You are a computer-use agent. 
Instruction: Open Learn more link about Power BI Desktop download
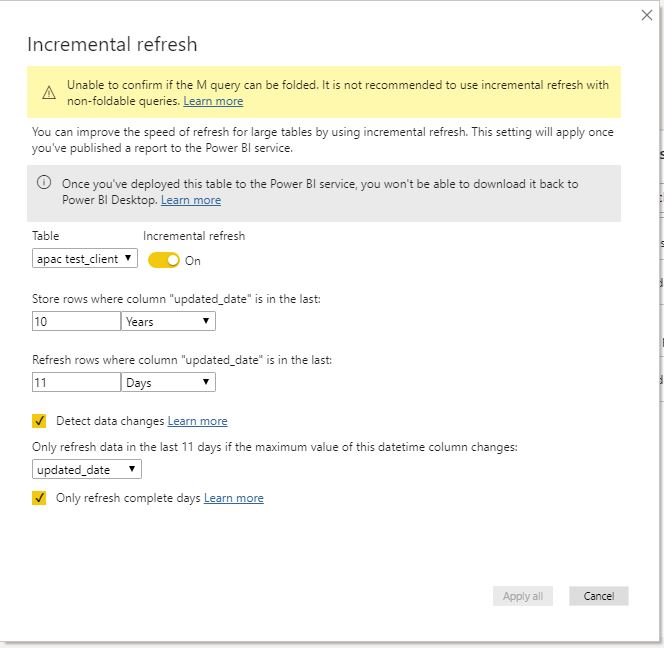pyautogui.click(x=191, y=200)
